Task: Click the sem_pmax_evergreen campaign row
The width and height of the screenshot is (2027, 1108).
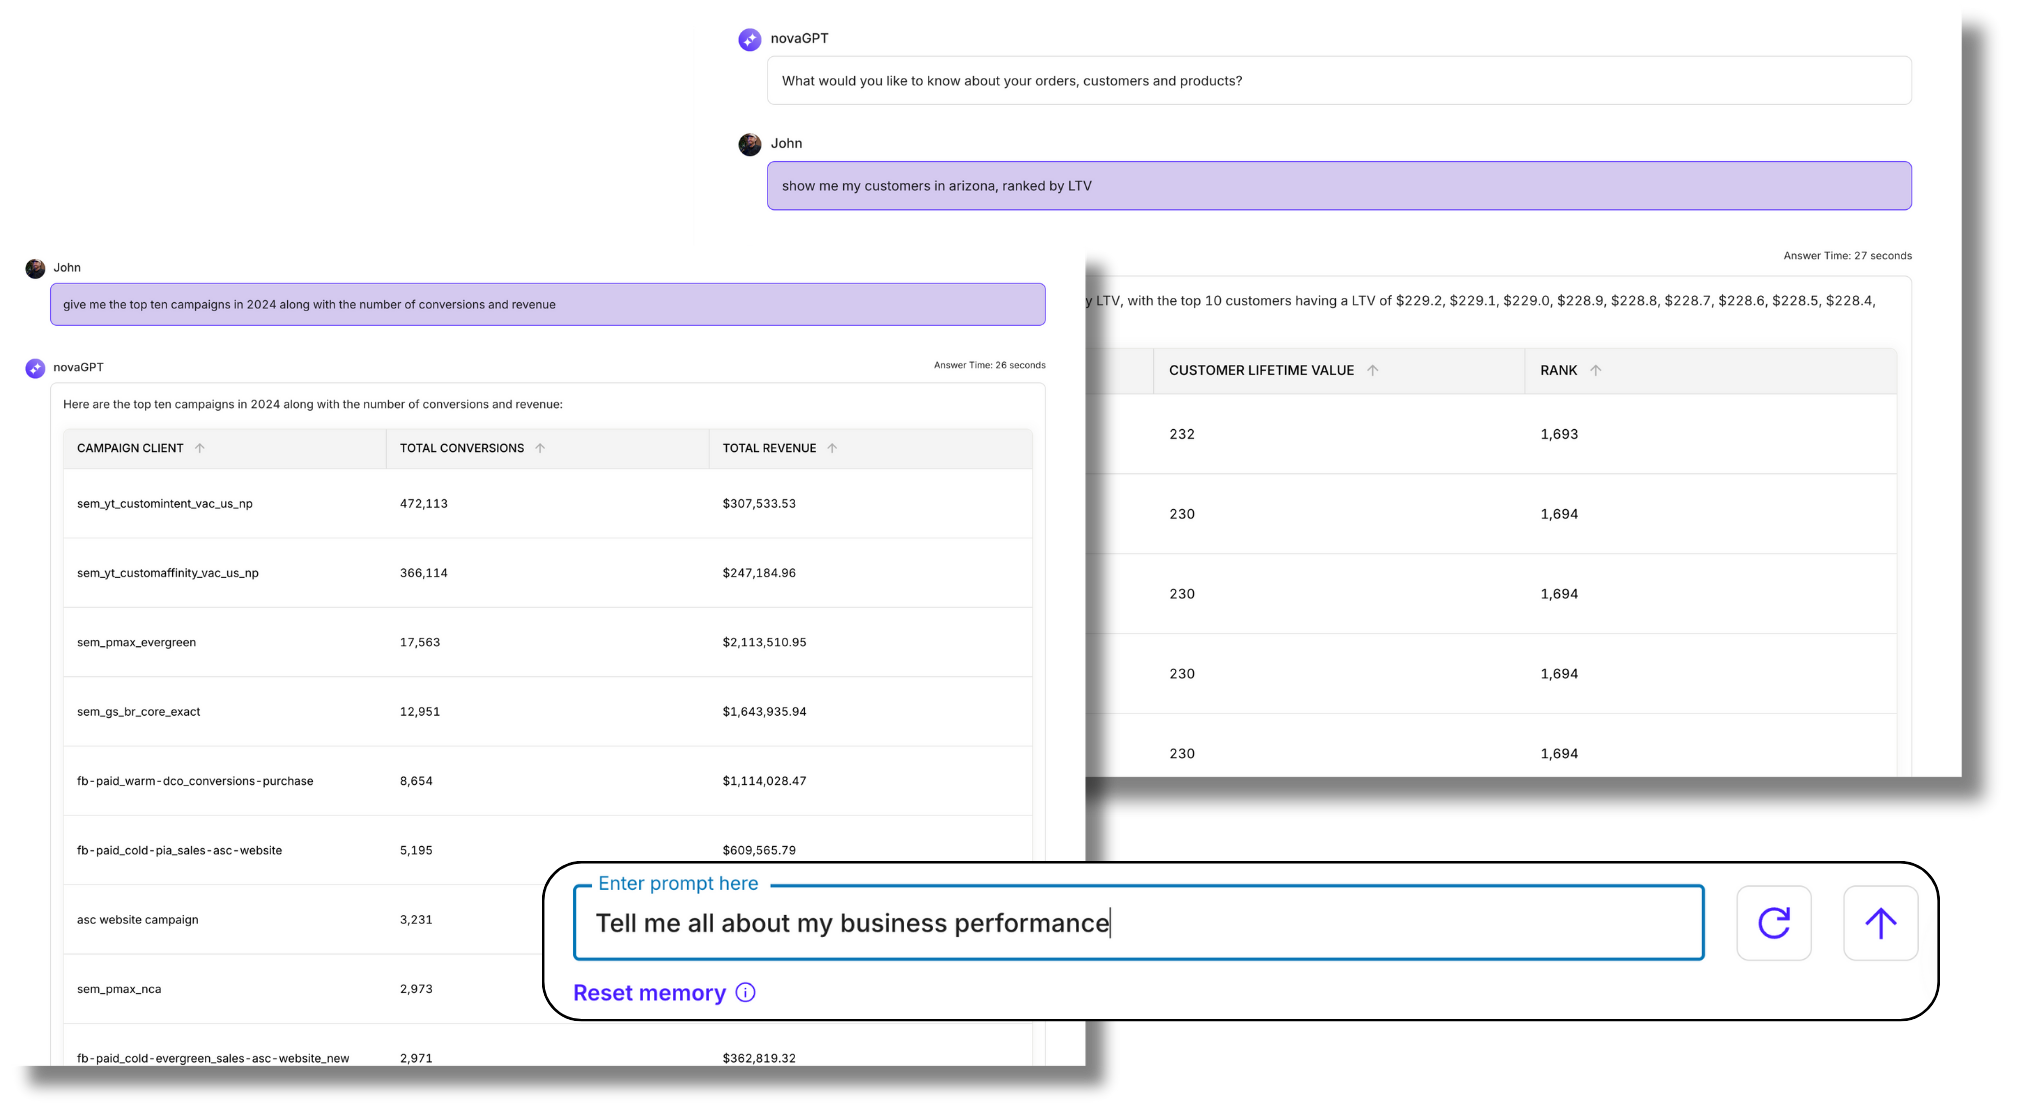Action: [547, 642]
